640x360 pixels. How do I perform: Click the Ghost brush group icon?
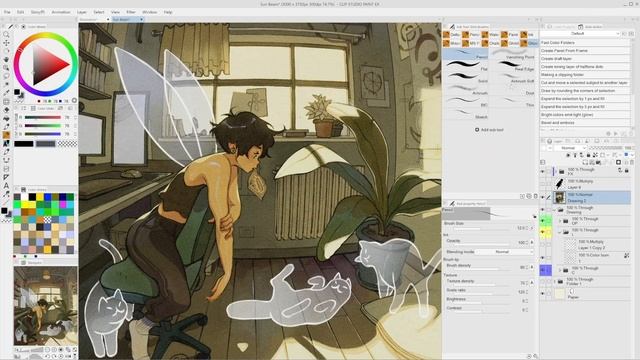[x=504, y=43]
